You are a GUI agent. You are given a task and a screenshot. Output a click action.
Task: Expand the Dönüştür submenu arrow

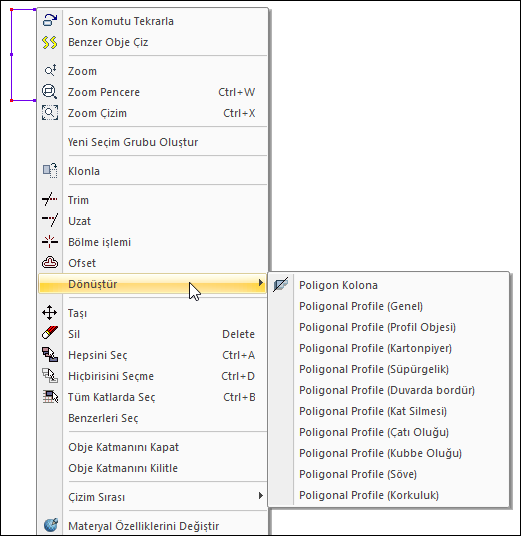[260, 283]
